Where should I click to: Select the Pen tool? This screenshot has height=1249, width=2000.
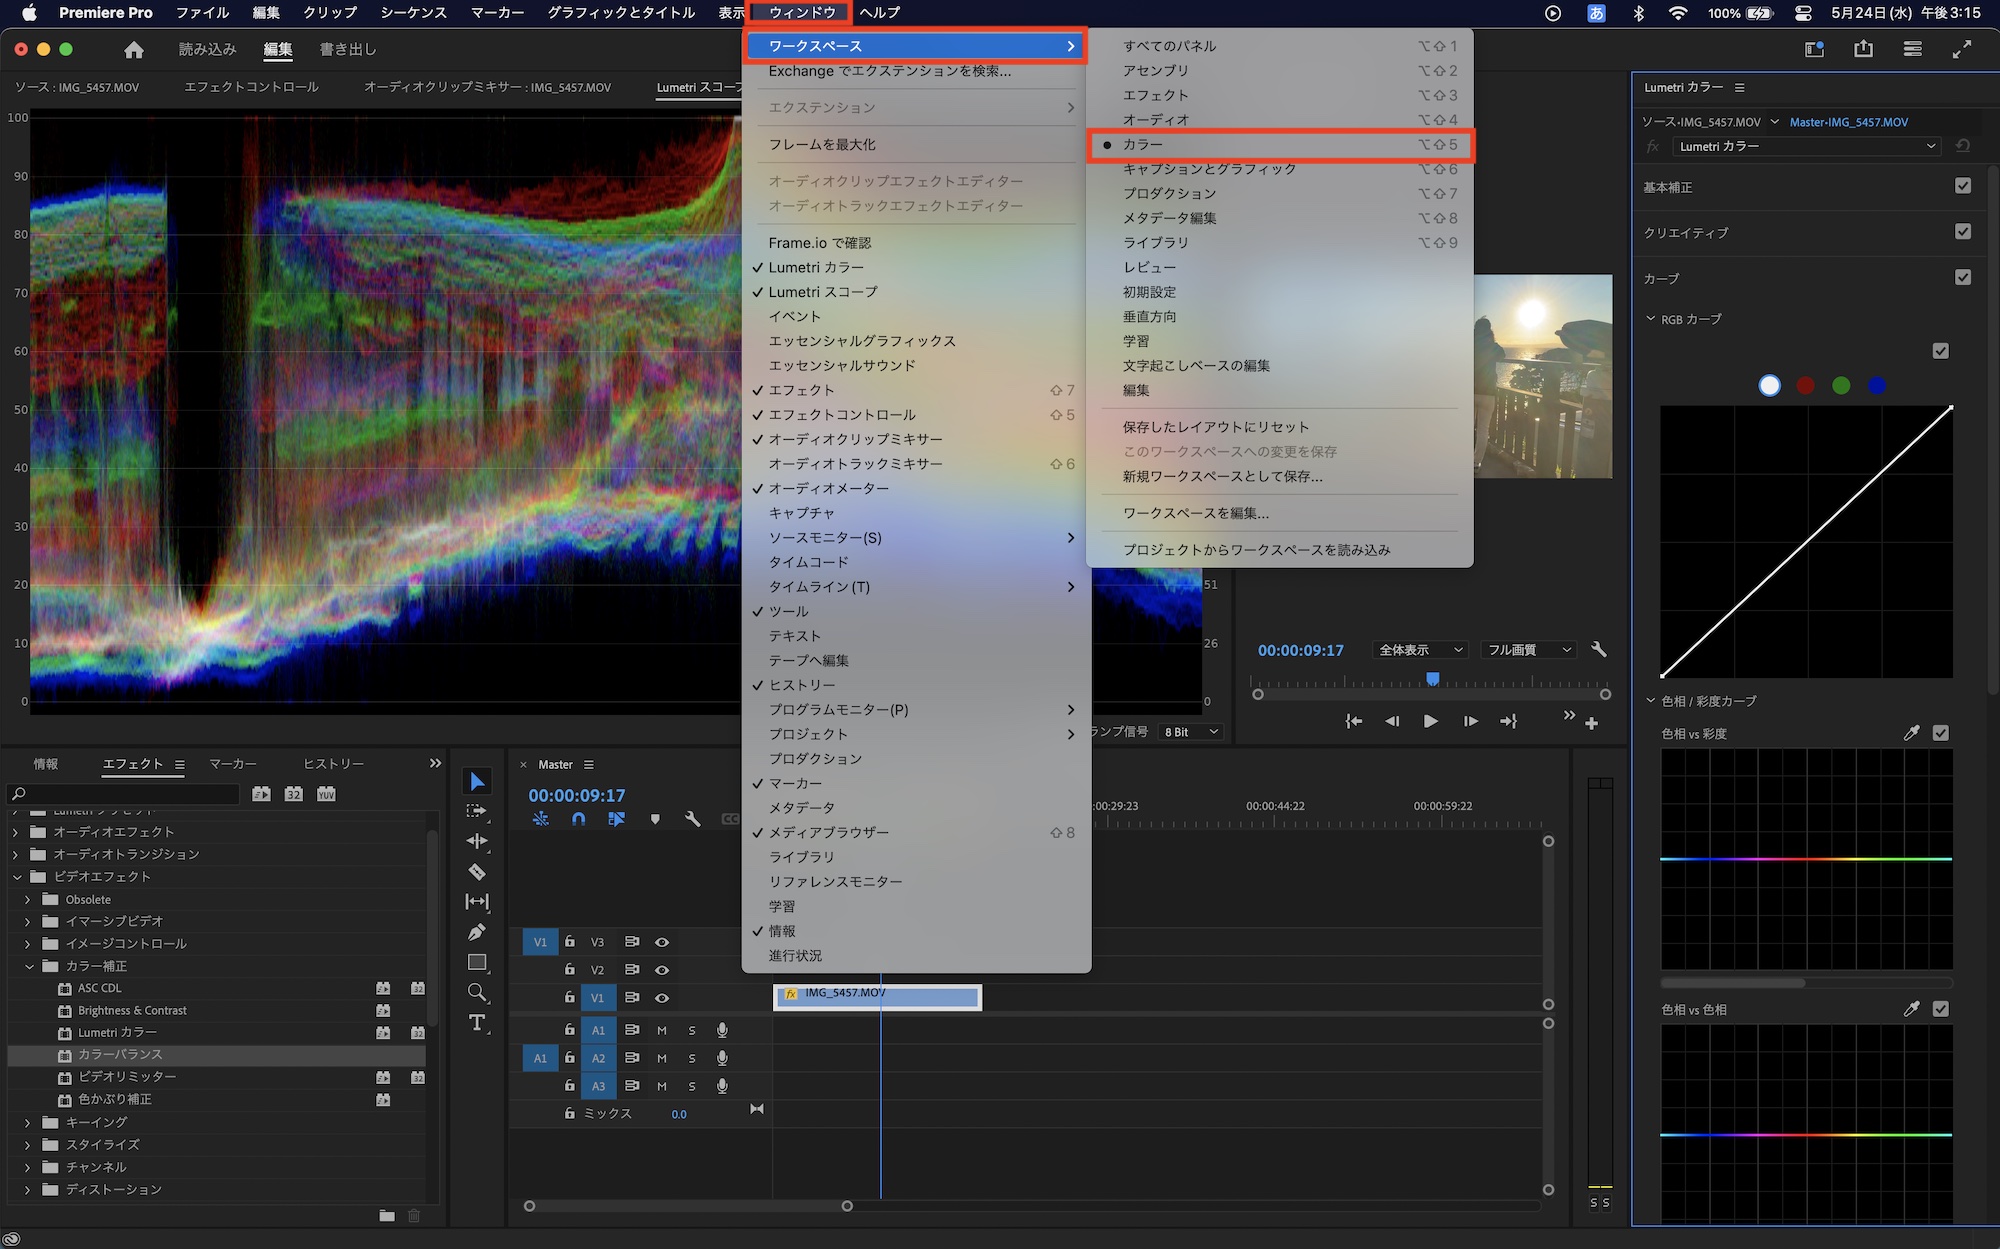(x=477, y=932)
